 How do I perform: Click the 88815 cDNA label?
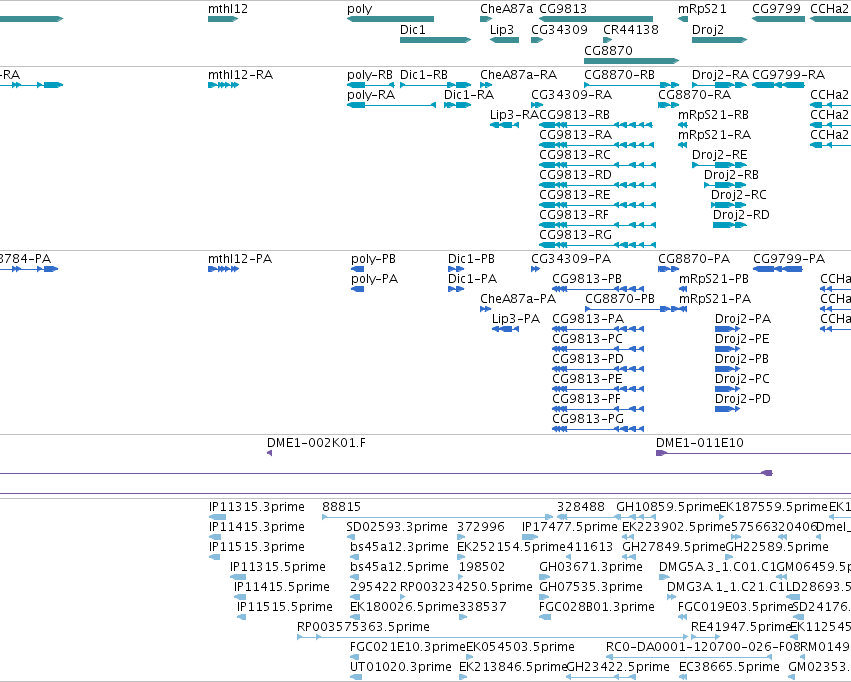(x=341, y=507)
